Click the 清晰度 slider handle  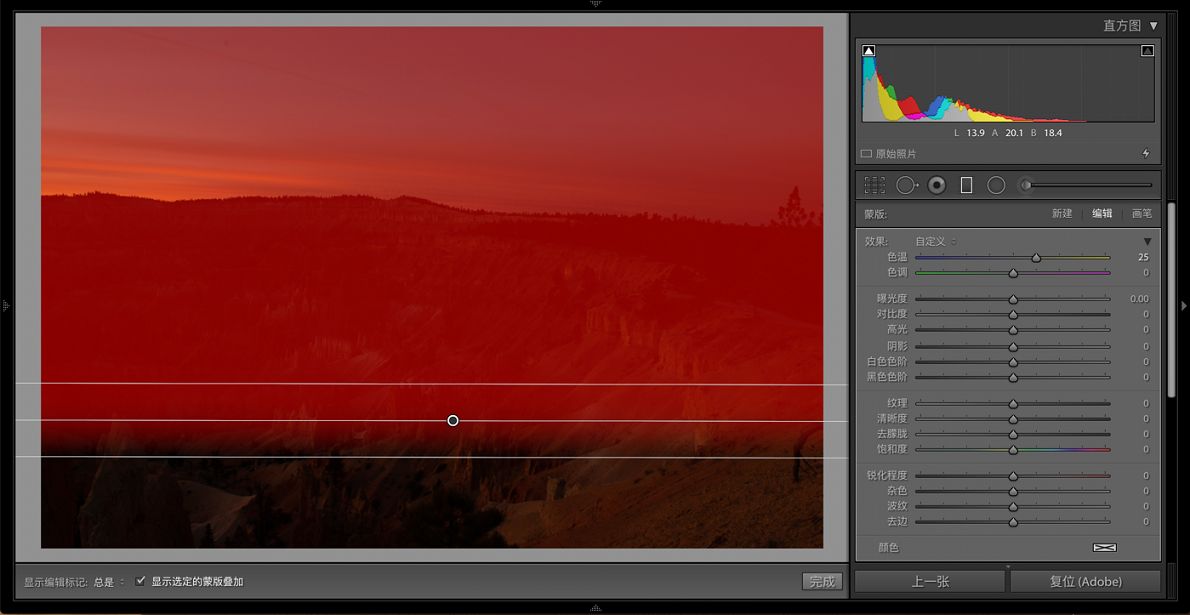(1013, 419)
